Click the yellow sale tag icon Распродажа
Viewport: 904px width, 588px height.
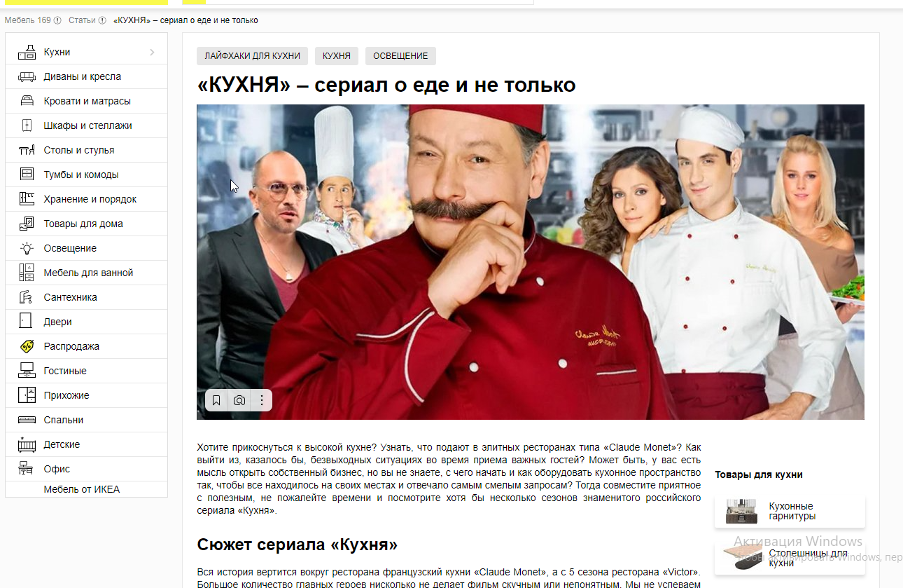click(x=27, y=346)
